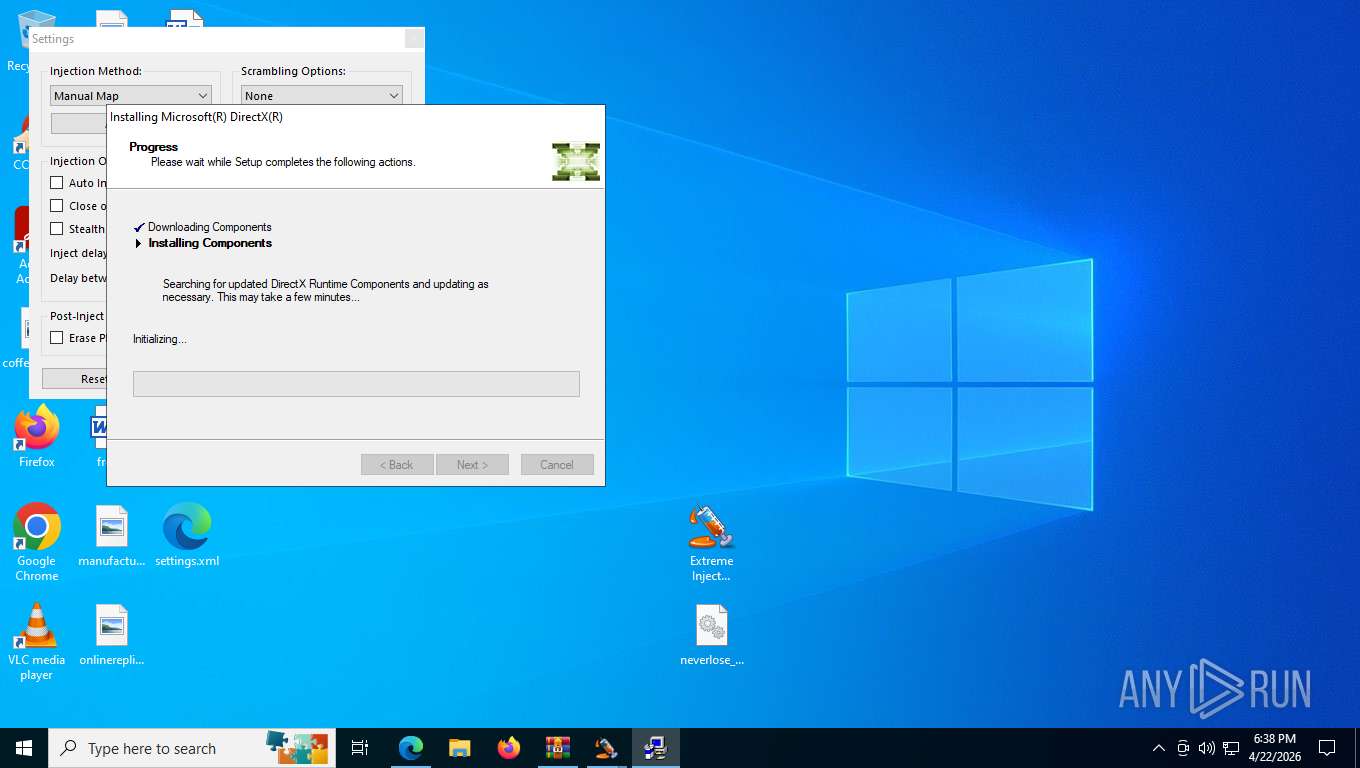Select settings.xml desktop file
1360x768 pixels.
pyautogui.click(x=187, y=536)
